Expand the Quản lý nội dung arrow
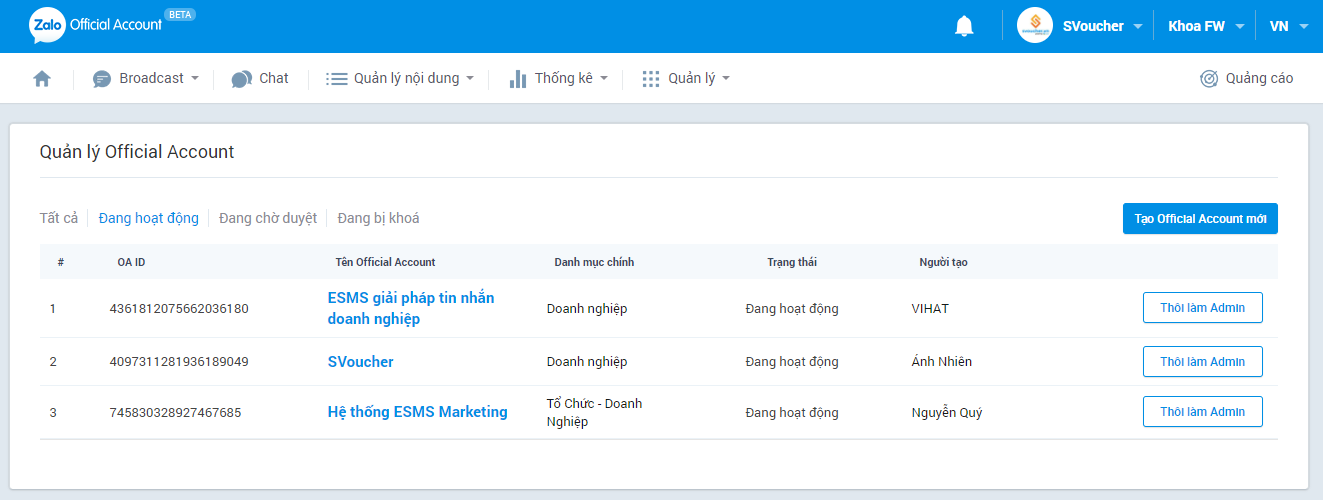Image resolution: width=1323 pixels, height=500 pixels. (470, 79)
